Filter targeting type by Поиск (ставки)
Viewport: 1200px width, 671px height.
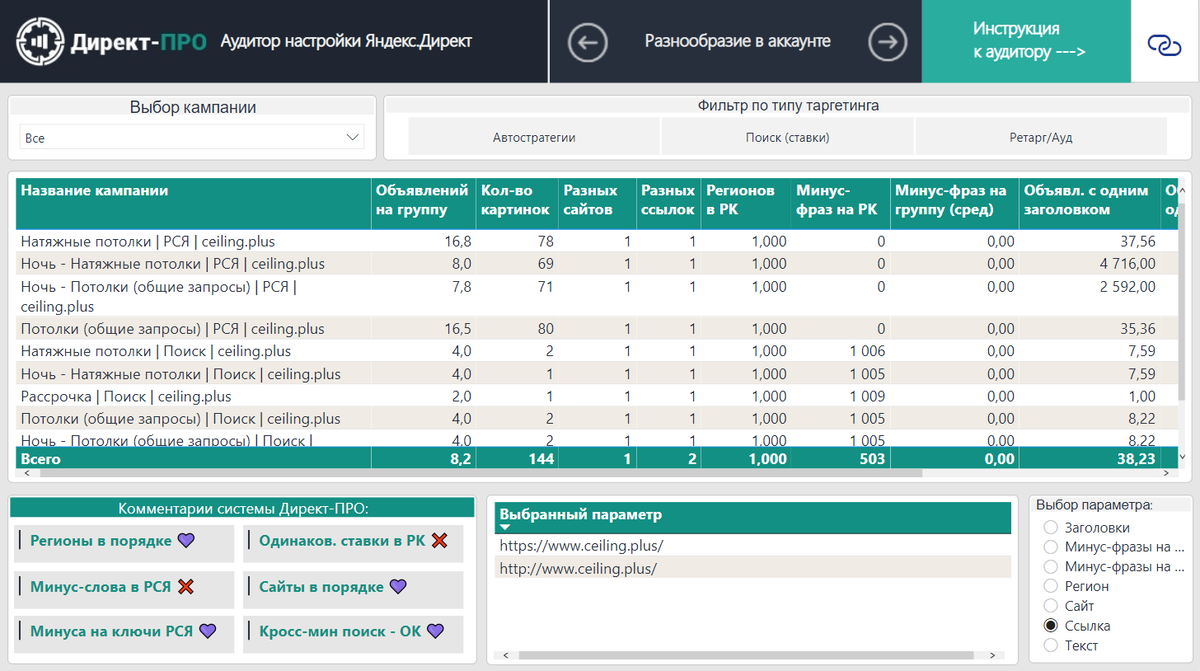[788, 137]
